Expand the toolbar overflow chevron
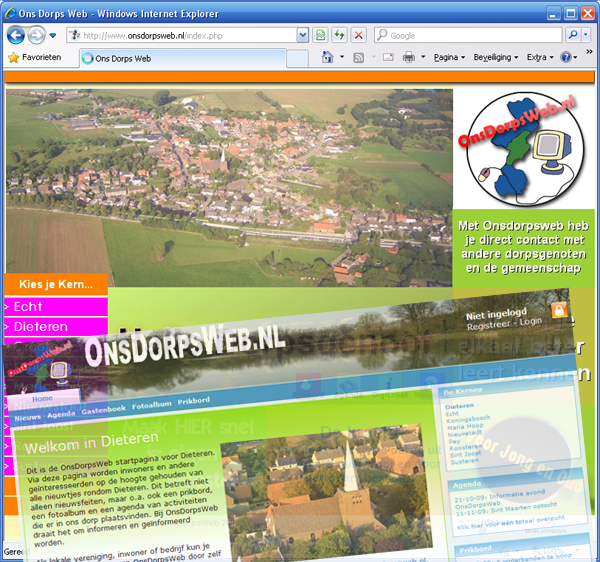 click(589, 52)
